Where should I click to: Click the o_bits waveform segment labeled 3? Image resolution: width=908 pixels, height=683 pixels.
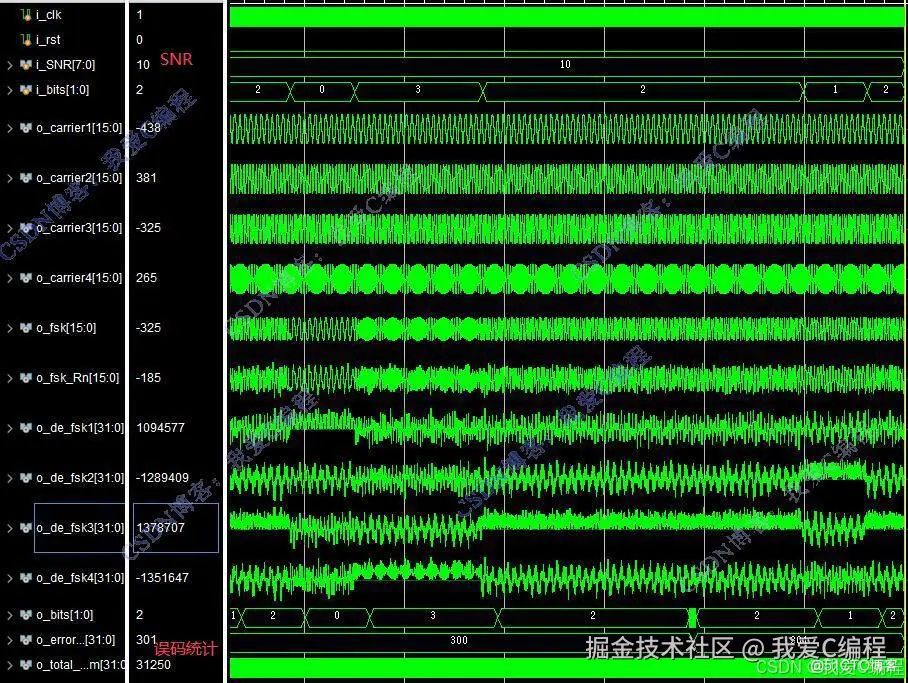click(433, 616)
